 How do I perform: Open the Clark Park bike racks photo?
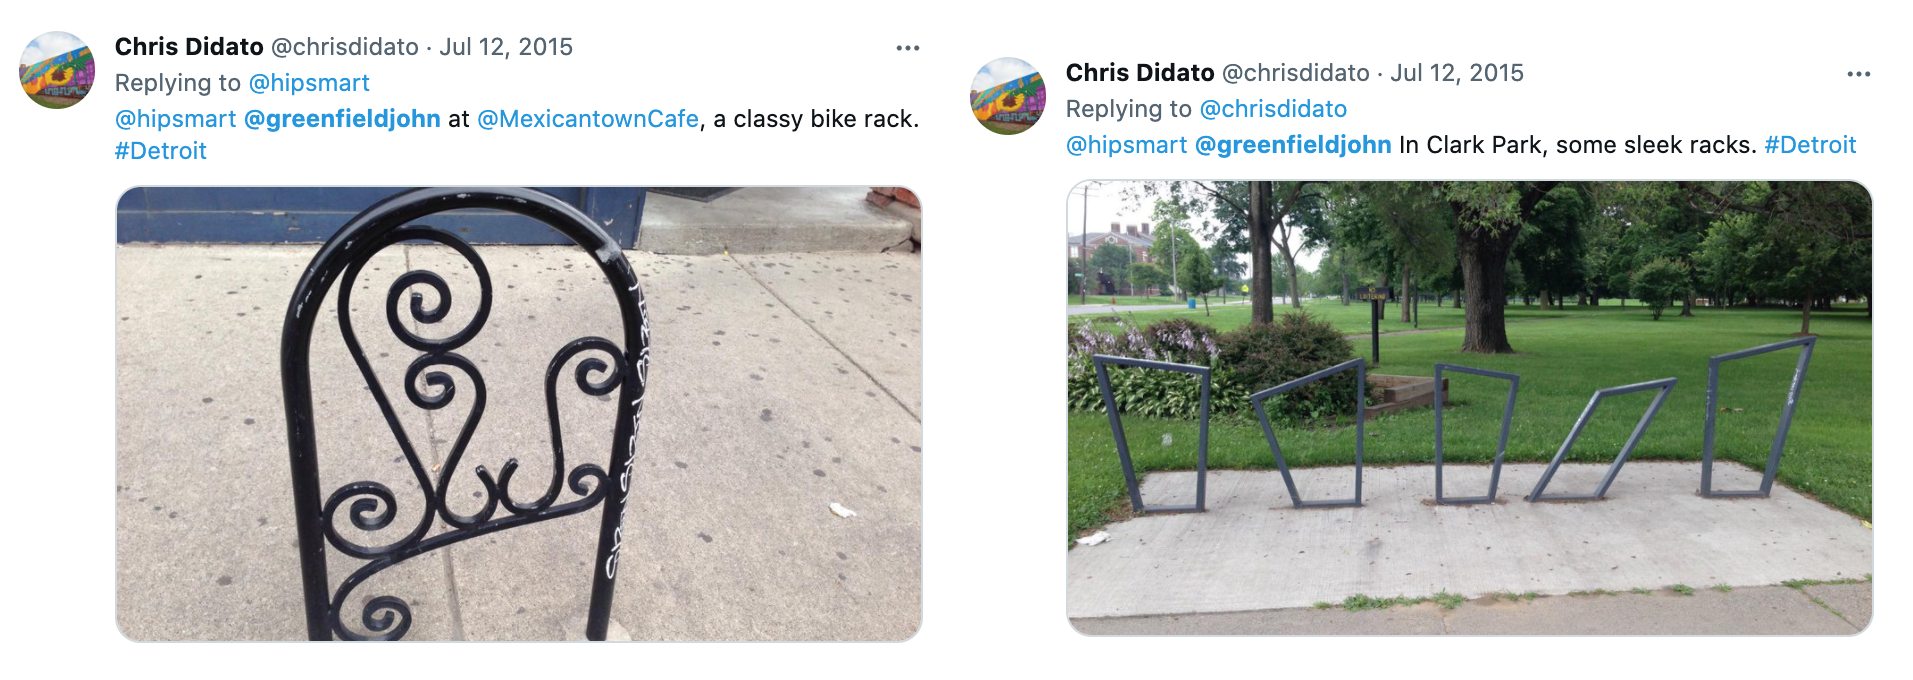1469,408
